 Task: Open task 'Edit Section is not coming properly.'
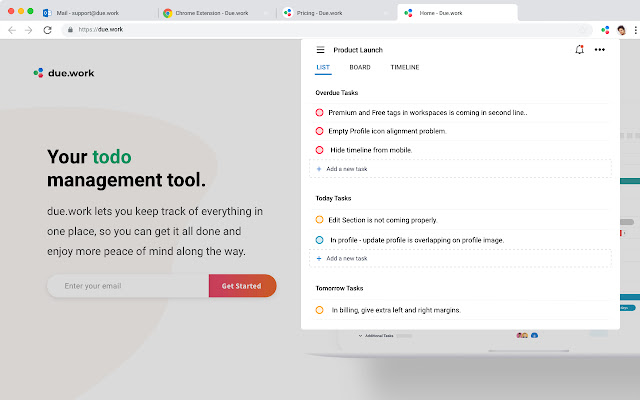point(382,220)
